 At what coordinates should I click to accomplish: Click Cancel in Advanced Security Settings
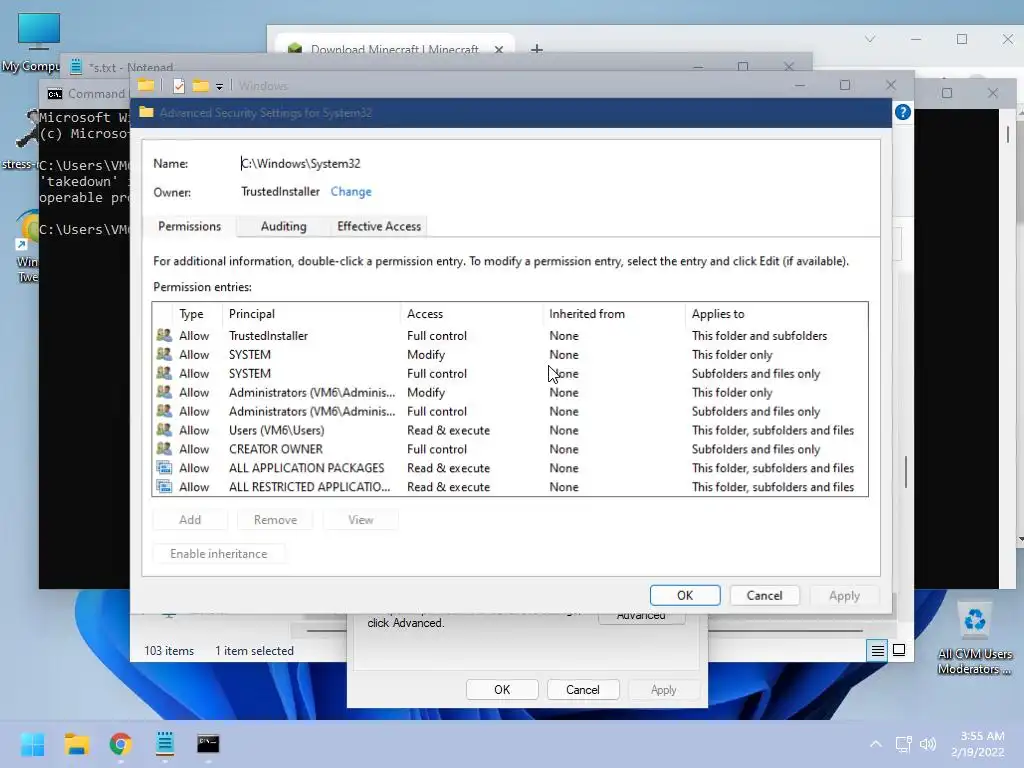(x=764, y=595)
